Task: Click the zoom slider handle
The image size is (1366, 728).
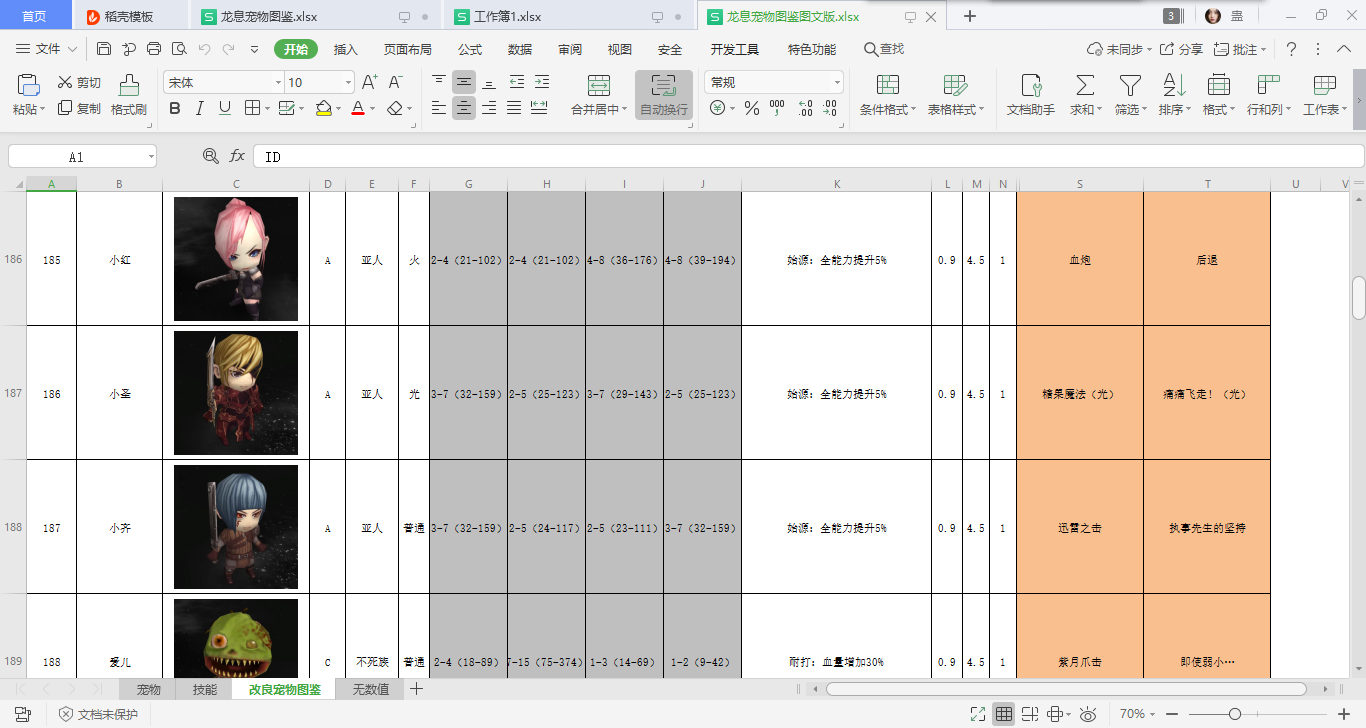Action: pos(1235,714)
